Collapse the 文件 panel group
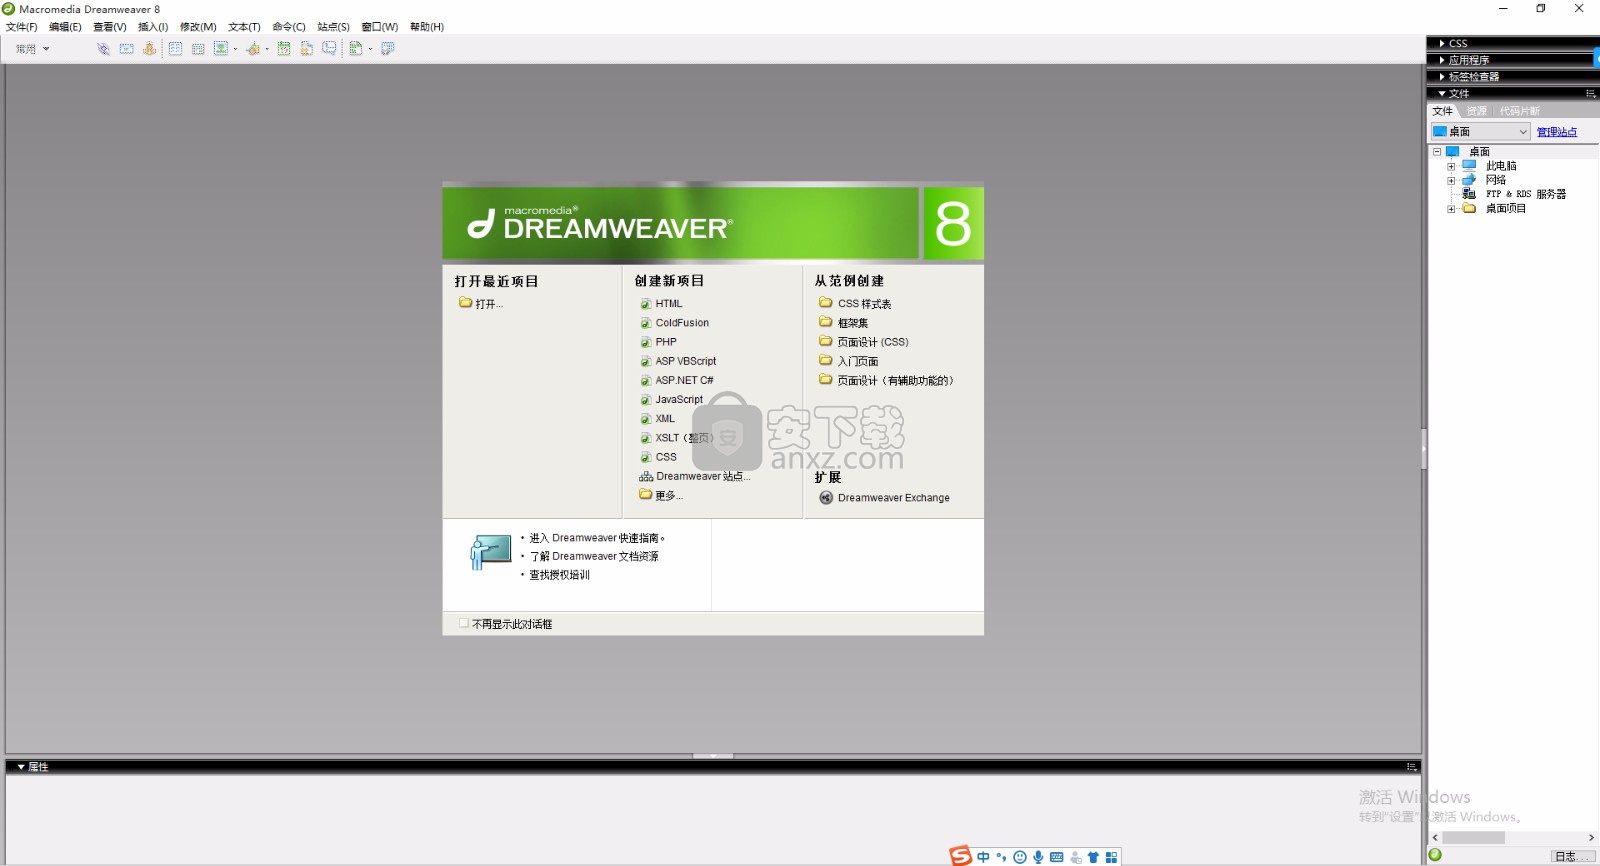Screen dimensions: 1600x866 1441,93
